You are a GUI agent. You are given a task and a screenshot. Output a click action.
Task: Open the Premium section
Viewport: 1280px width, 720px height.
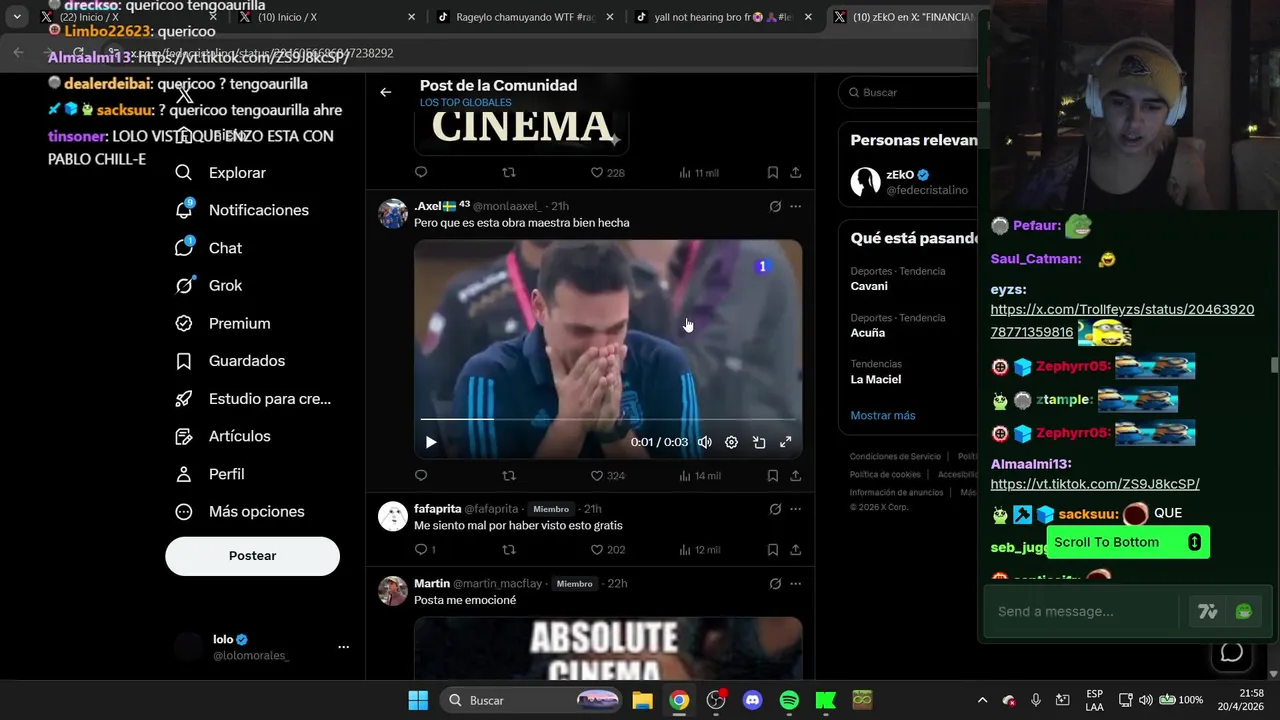coord(222,323)
